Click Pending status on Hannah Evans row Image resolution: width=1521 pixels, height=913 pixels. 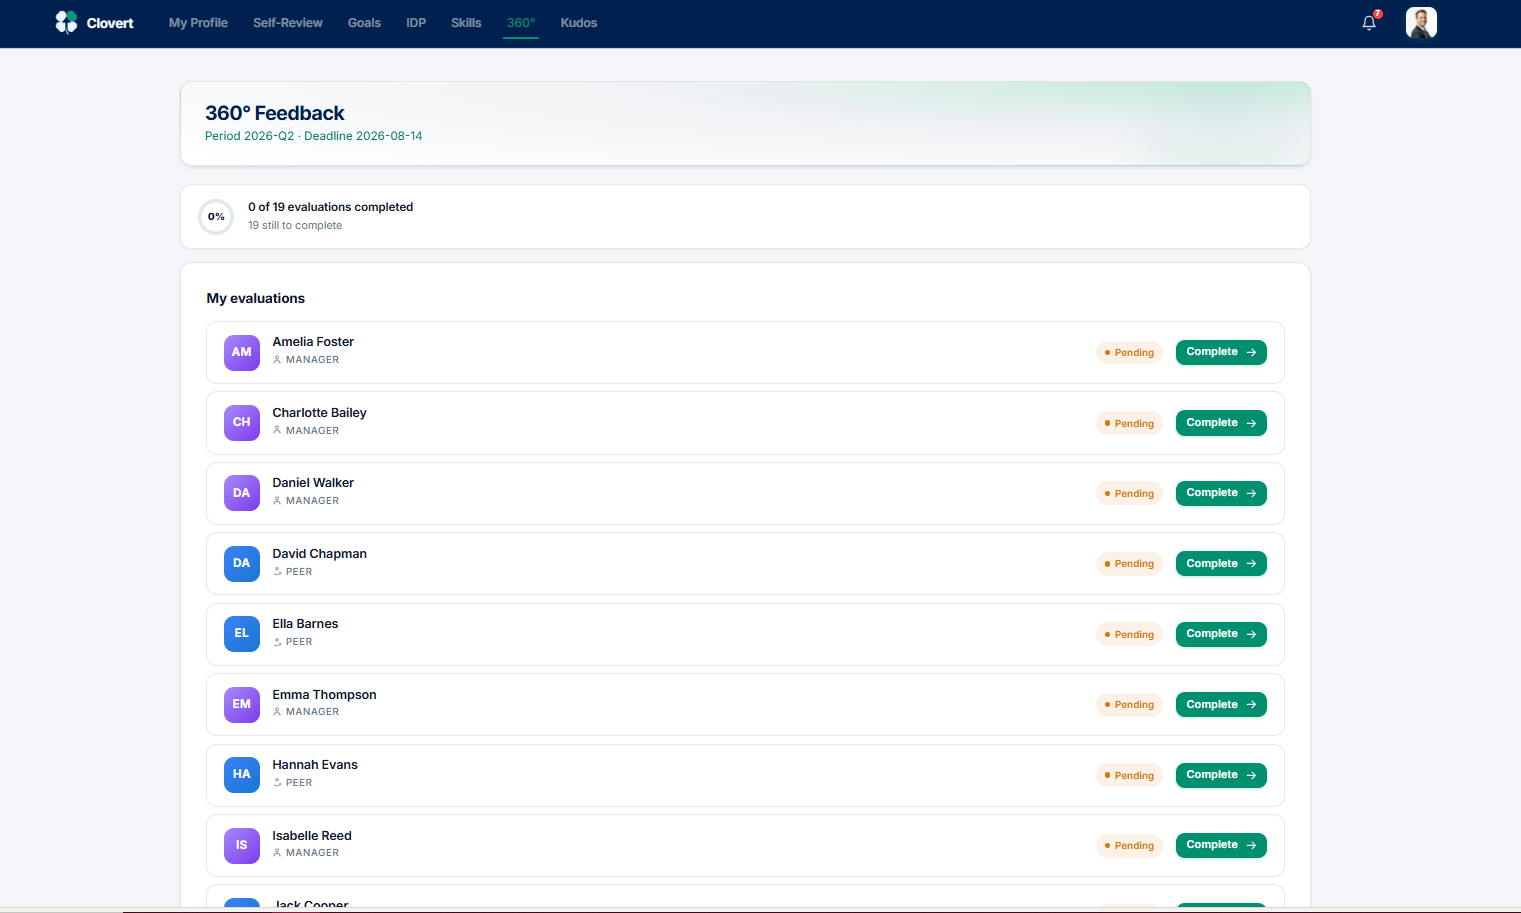pyautogui.click(x=1129, y=776)
